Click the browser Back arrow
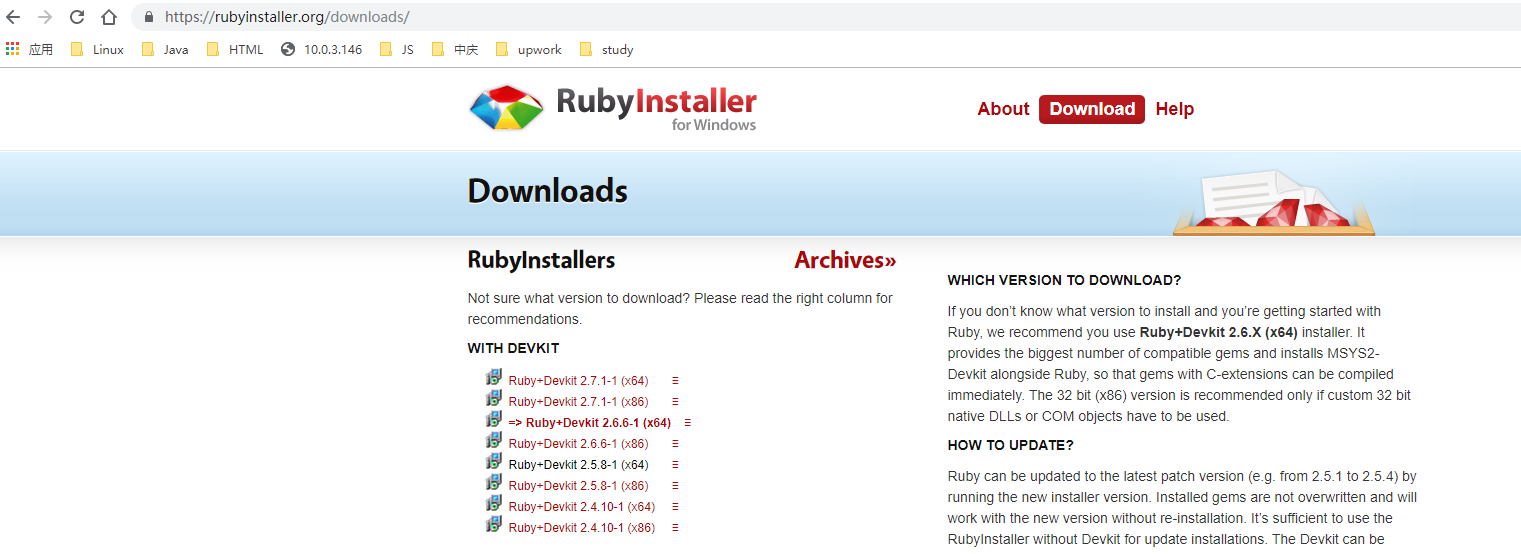The image size is (1521, 554). pyautogui.click(x=13, y=17)
